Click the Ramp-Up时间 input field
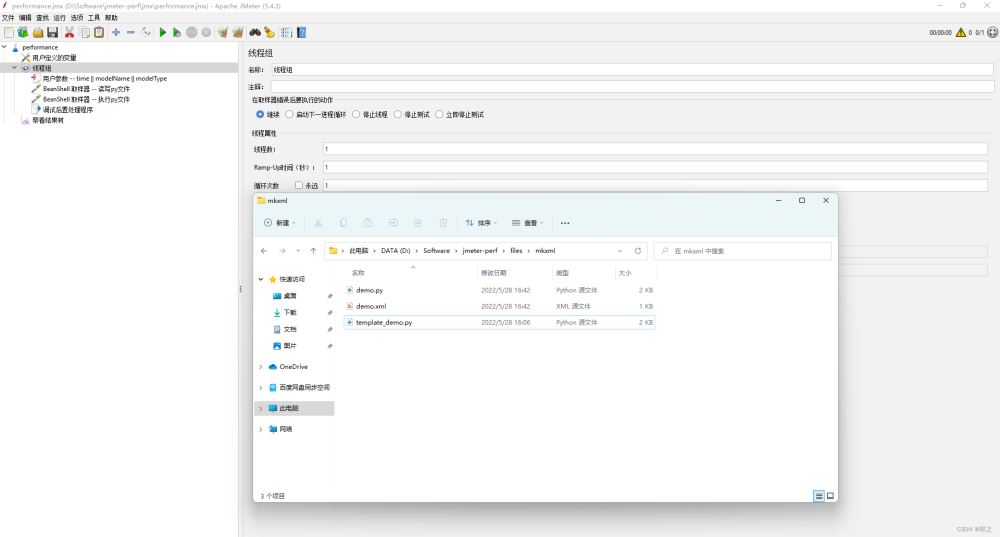 coord(655,167)
